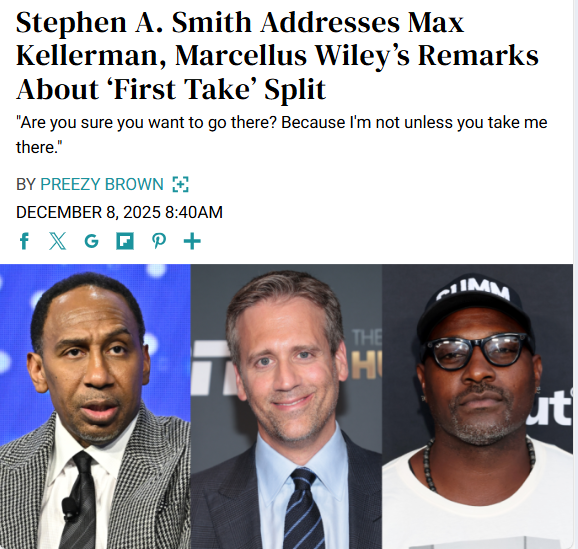Image resolution: width=578 pixels, height=549 pixels.
Task: Pin the article on Pinterest
Action: pos(159,241)
